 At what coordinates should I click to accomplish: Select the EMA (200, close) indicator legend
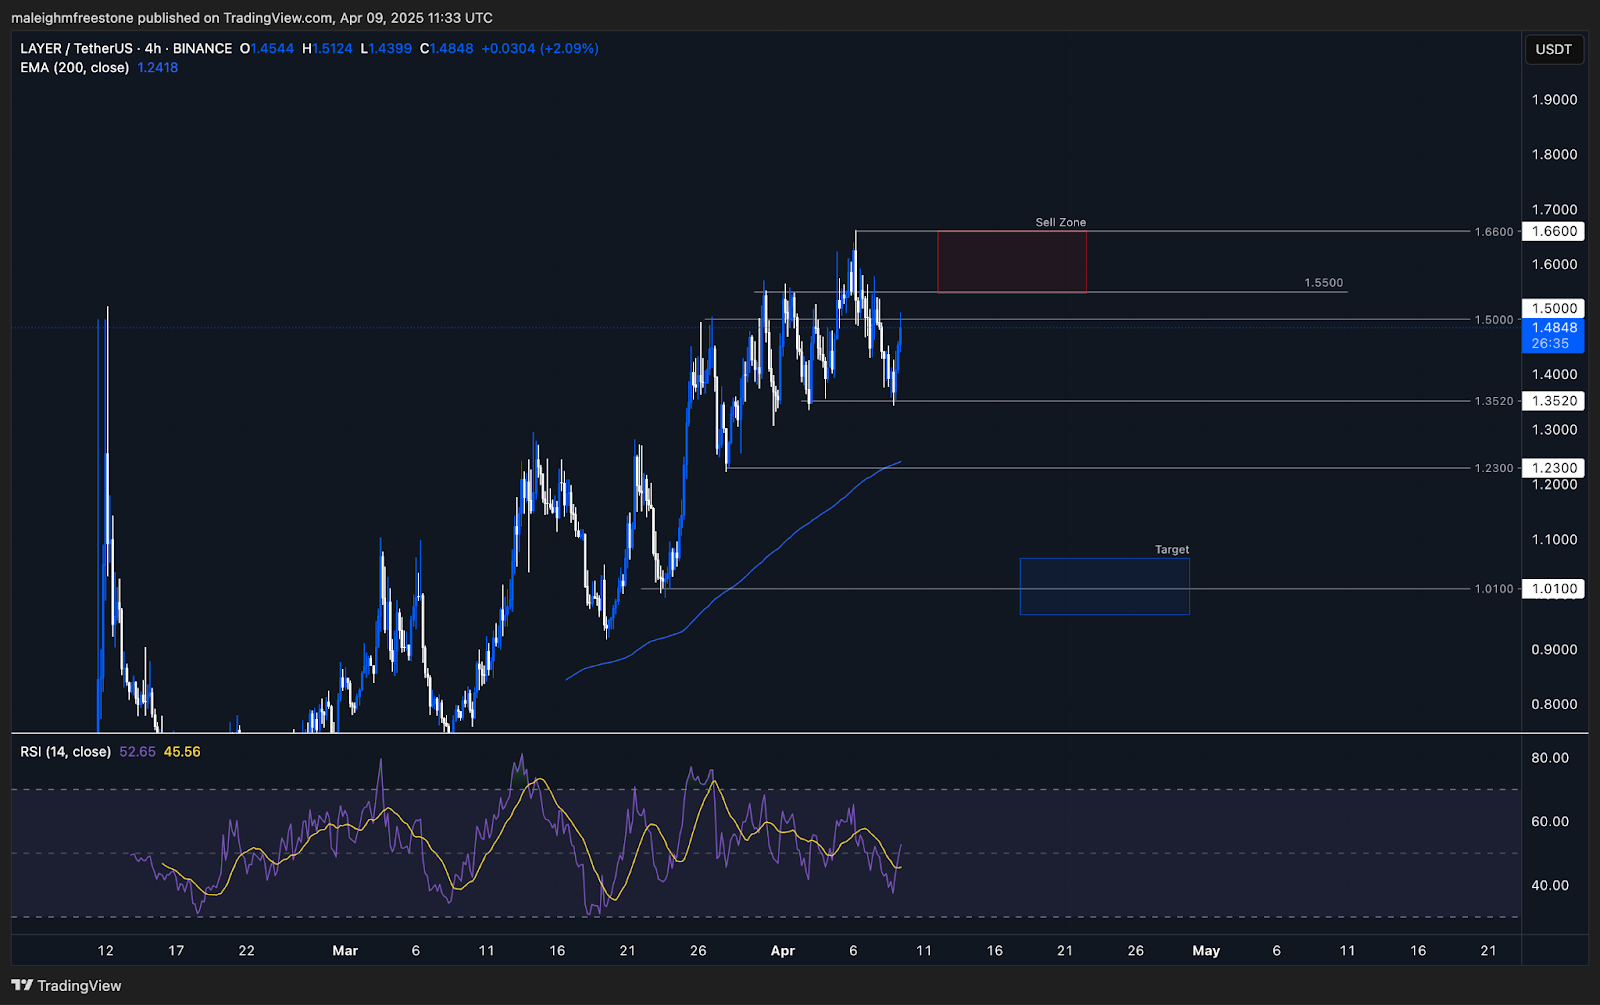click(x=75, y=67)
